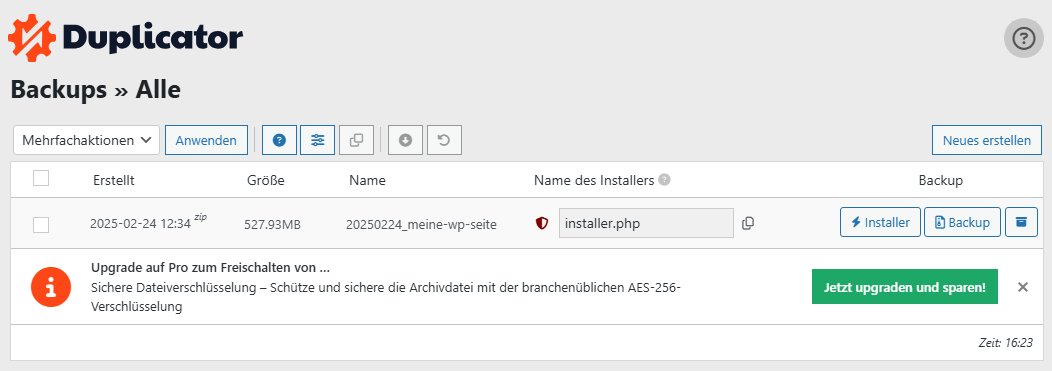The height and width of the screenshot is (371, 1052).
Task: Click the duplicate templates toolbar icon
Action: point(356,140)
